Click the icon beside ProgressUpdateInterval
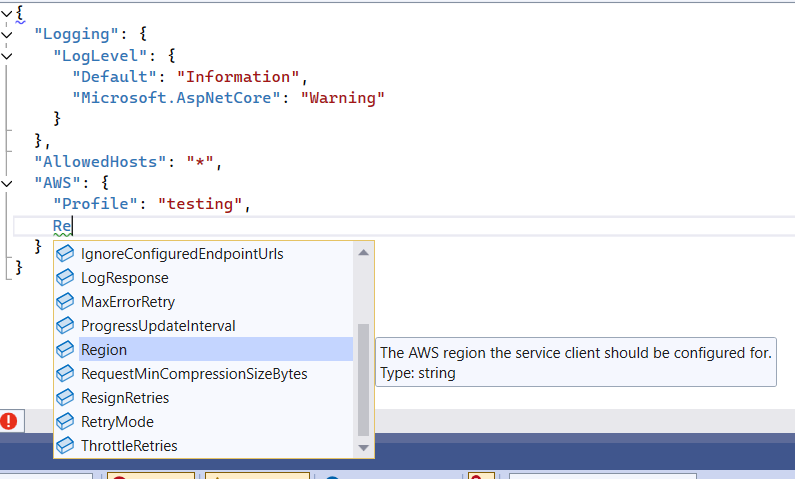Viewport: 795px width, 479px height. 66,326
